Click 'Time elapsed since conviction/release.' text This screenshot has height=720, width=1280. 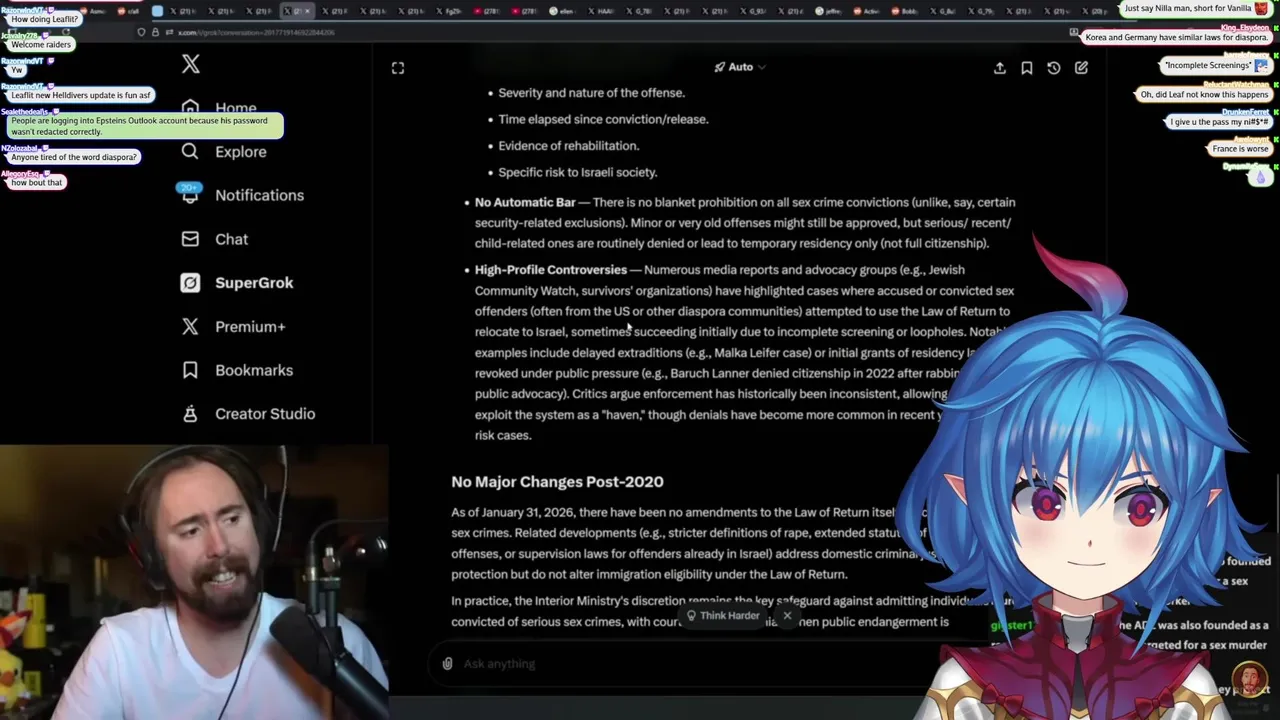[x=603, y=119]
